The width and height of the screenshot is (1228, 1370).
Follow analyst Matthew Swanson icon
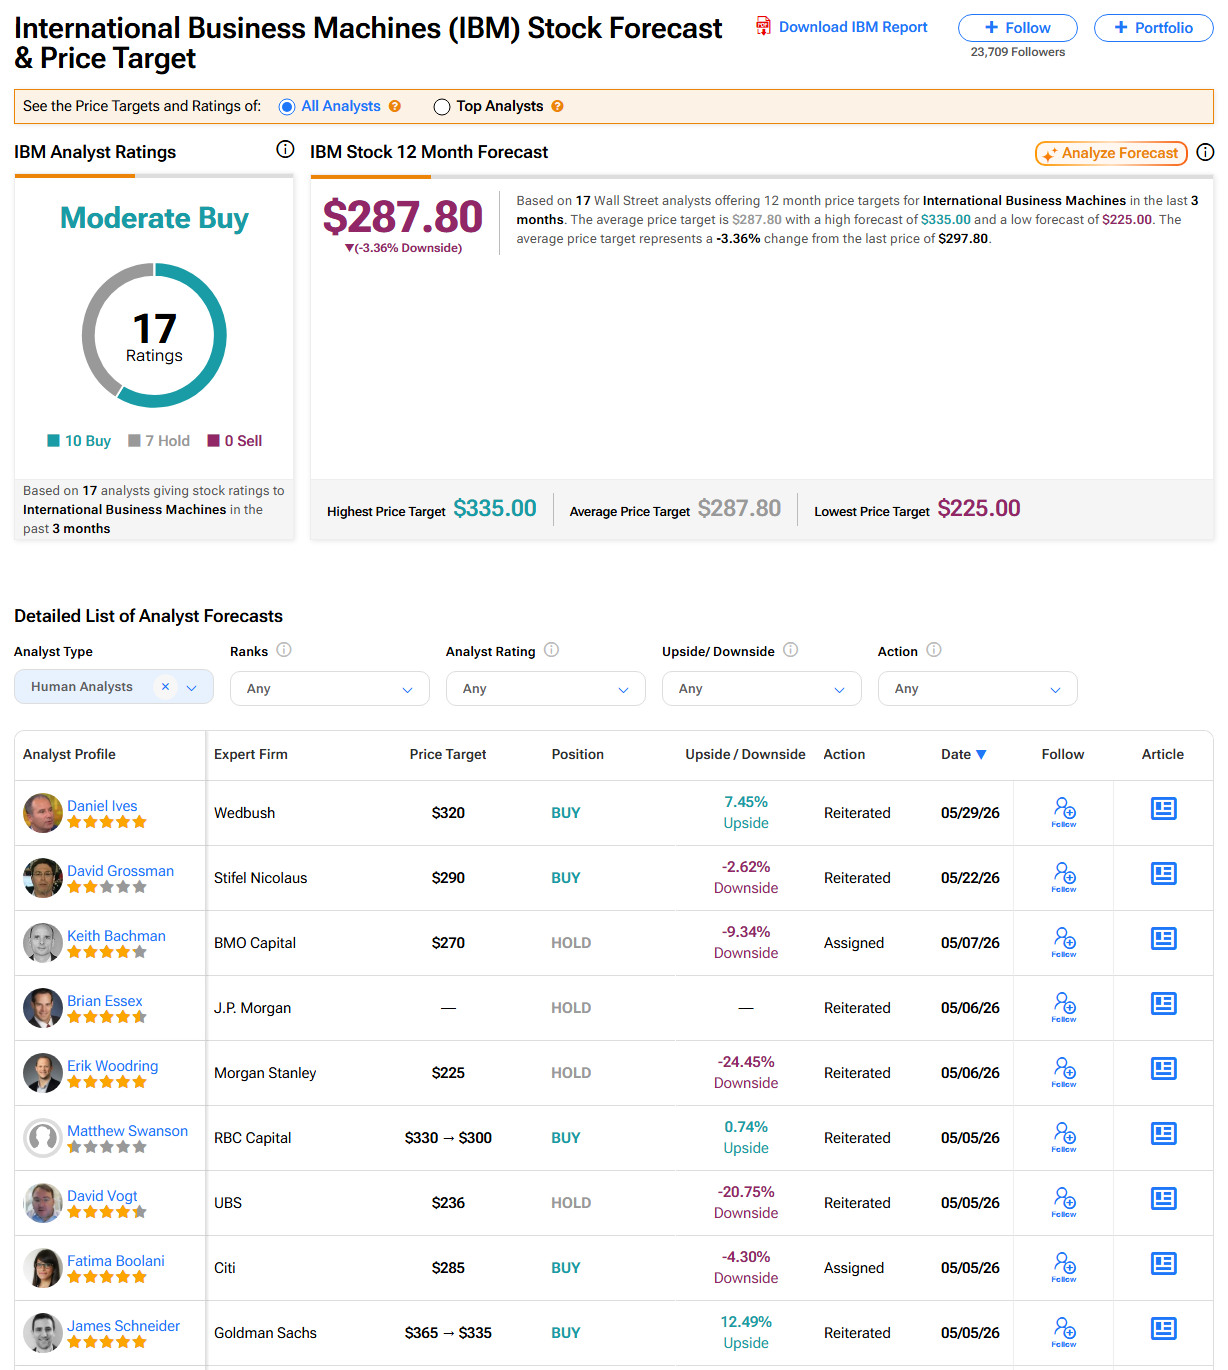pyautogui.click(x=1064, y=1137)
